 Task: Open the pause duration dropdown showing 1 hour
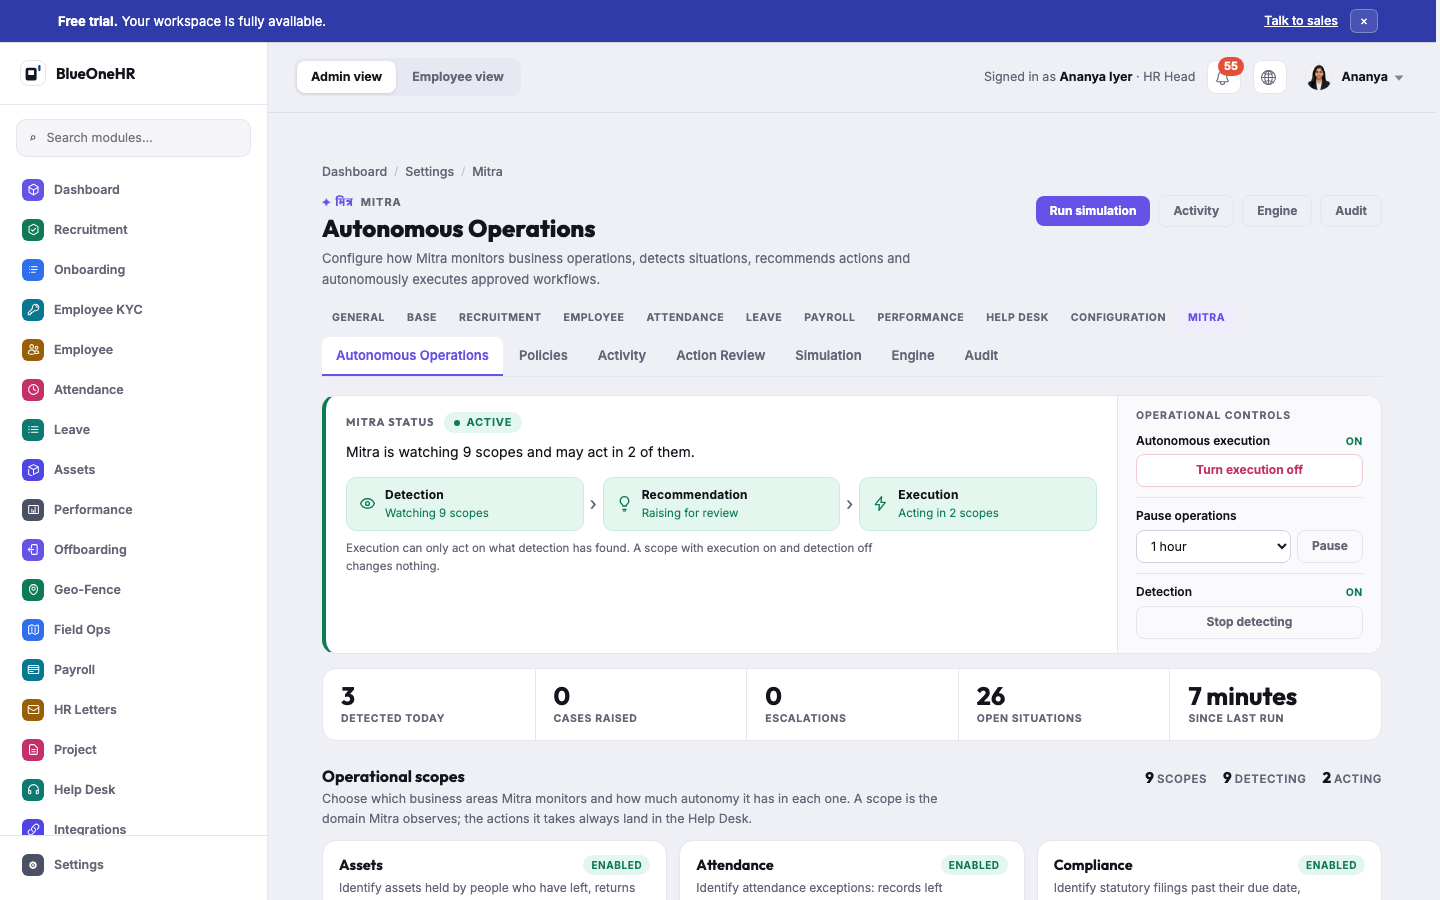click(1213, 547)
